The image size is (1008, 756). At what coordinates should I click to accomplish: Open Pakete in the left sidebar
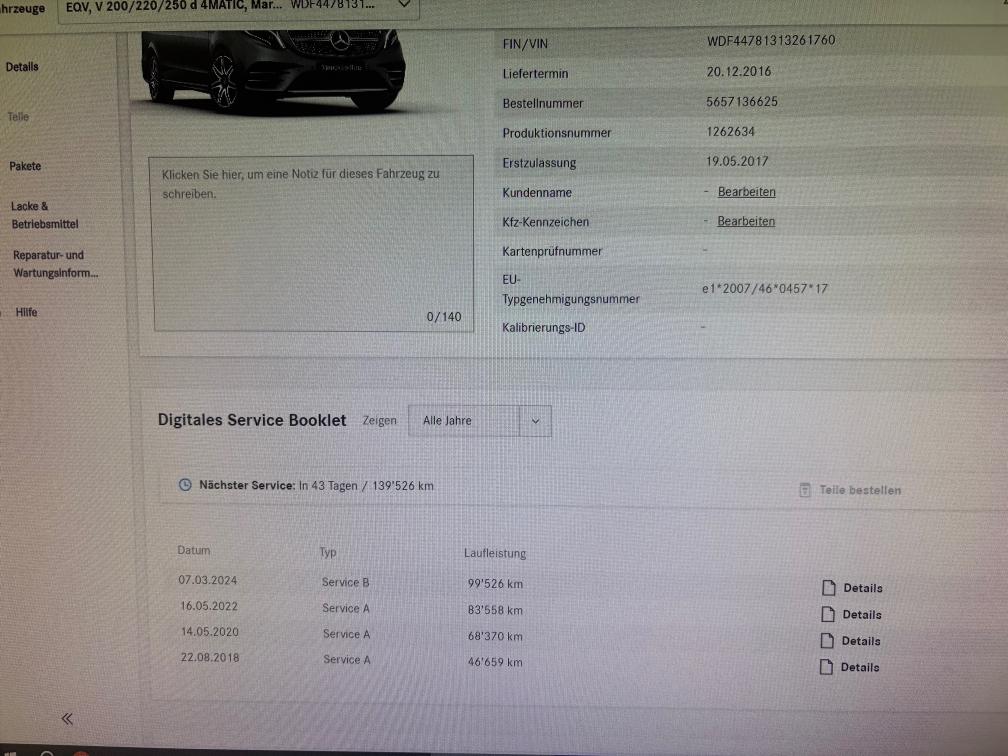point(26,166)
